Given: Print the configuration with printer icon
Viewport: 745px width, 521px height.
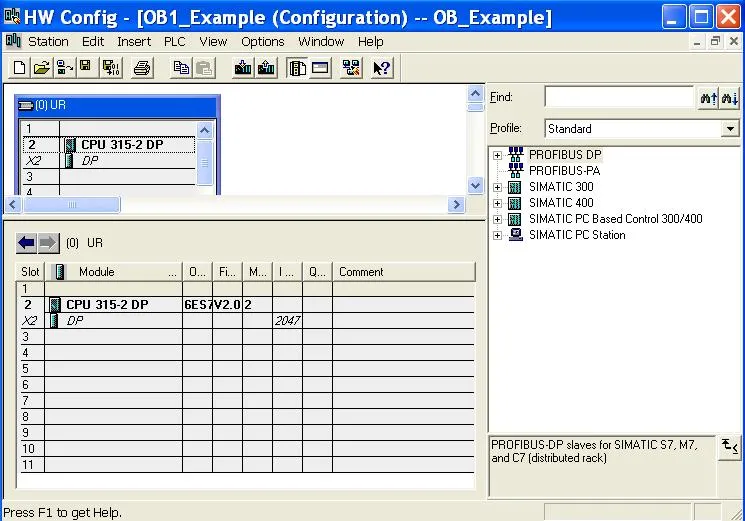Looking at the screenshot, I should click(142, 68).
